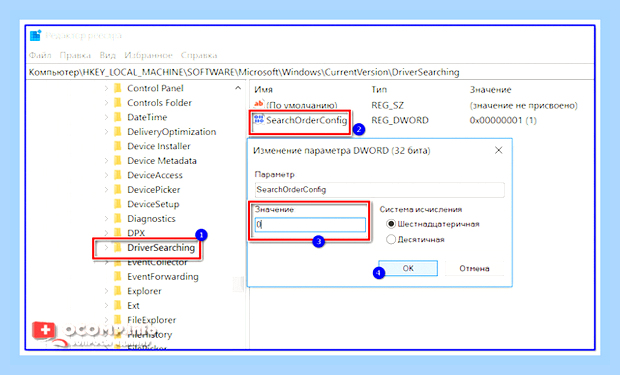This screenshot has height=375, width=620.
Task: Click the Параметр name field SearchOrderConfig
Action: 380,189
